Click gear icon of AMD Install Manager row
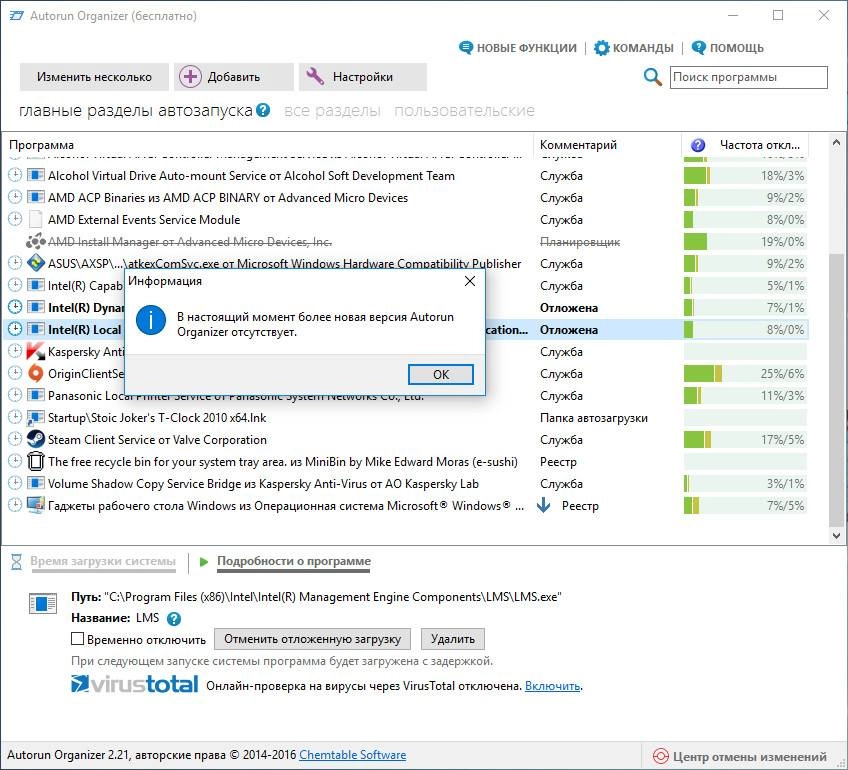848x770 pixels. pos(36,242)
